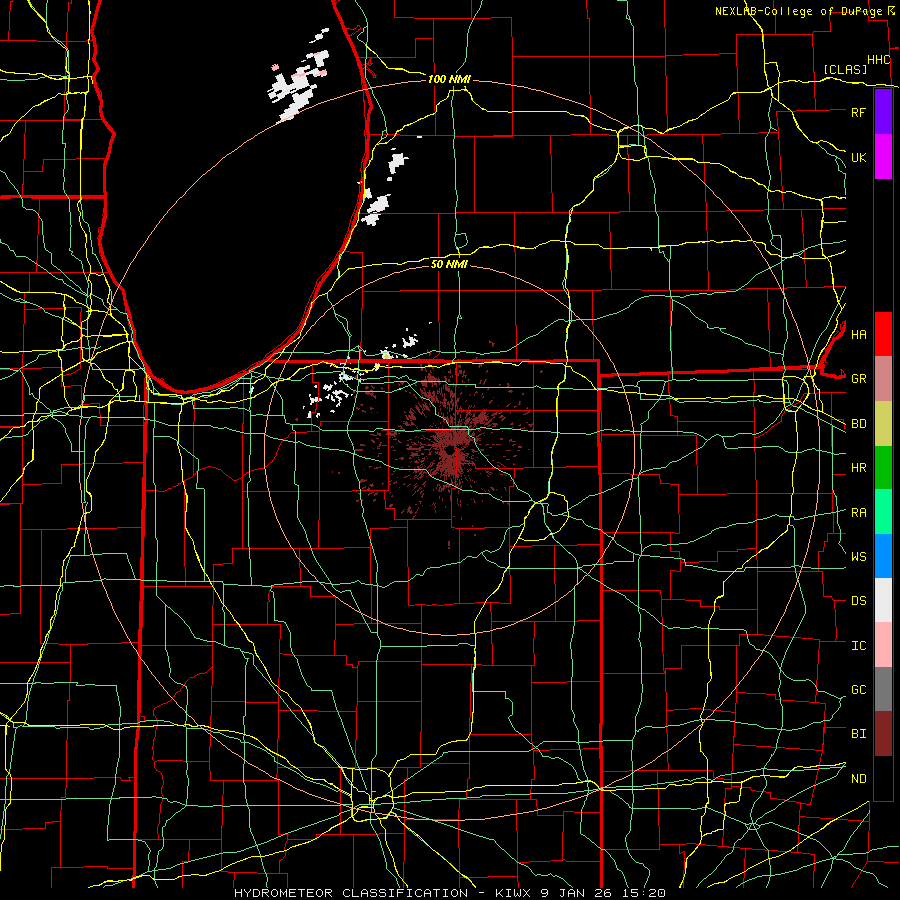
Task: Click the yellow BD legend color swatch
Action: (x=883, y=424)
